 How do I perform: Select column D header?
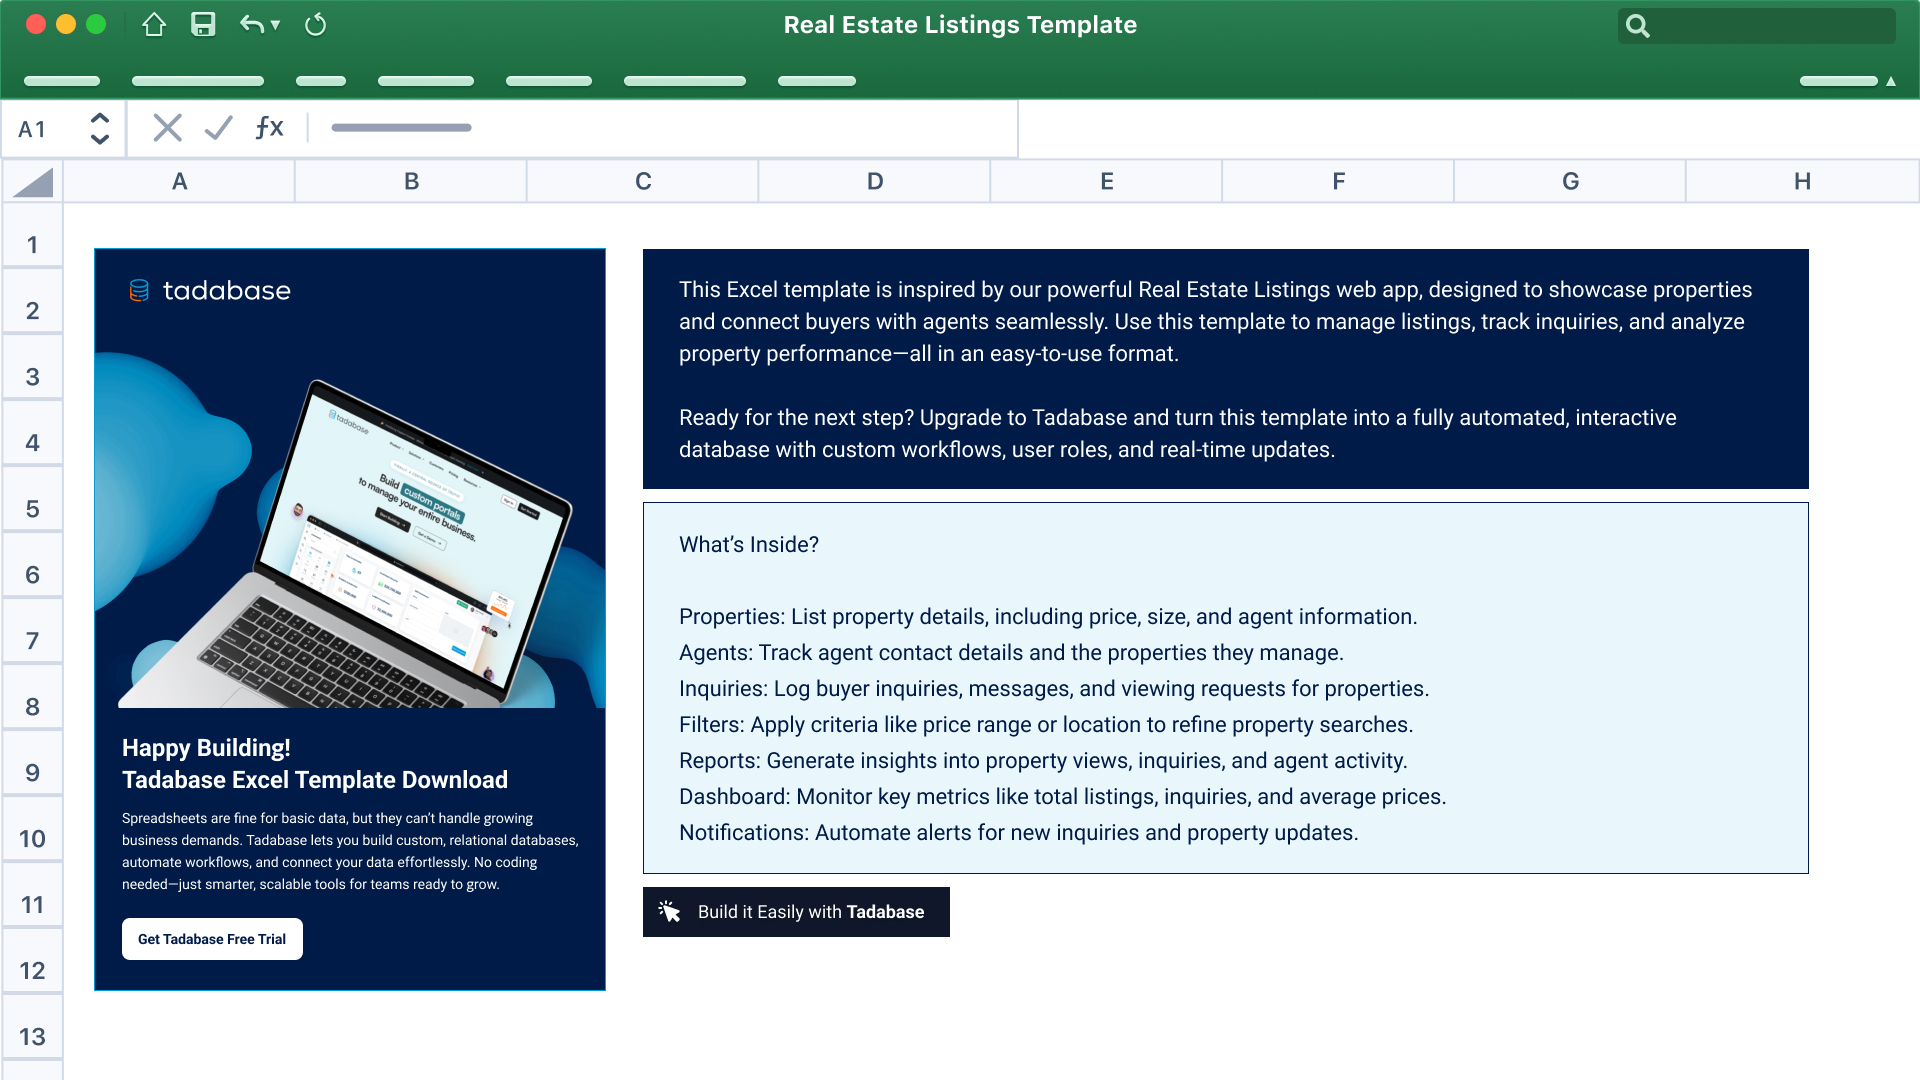[875, 182]
